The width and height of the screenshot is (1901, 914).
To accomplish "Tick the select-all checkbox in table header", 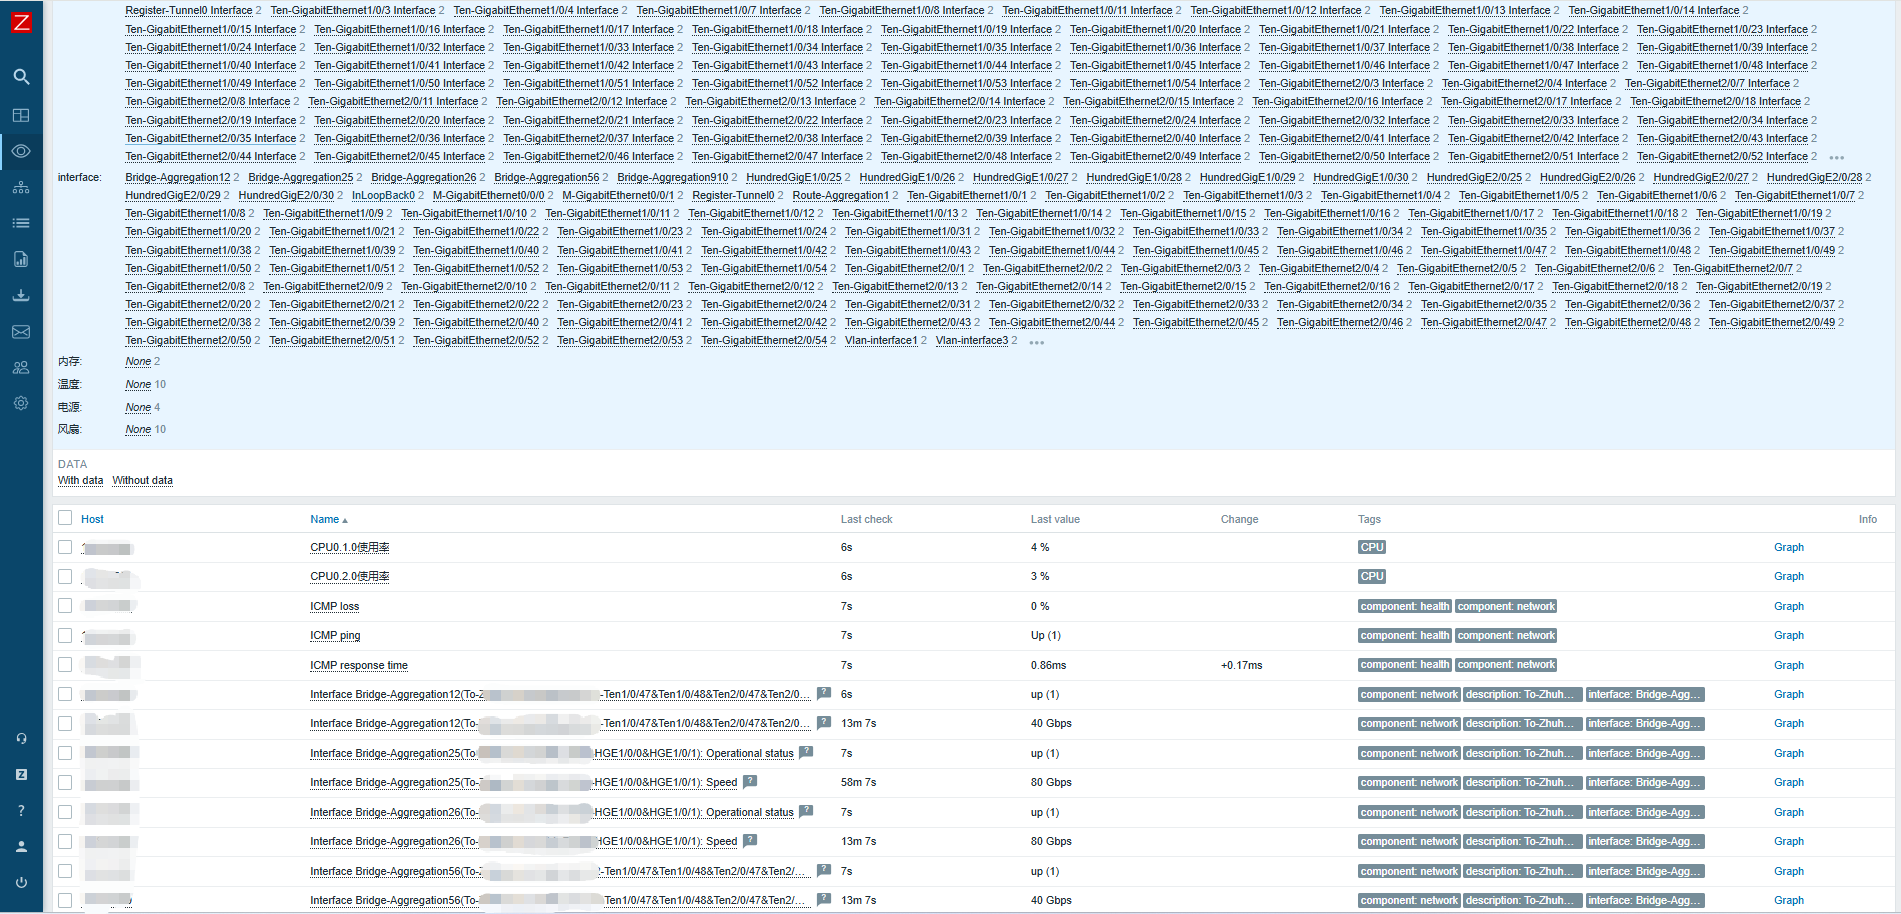I will [x=65, y=518].
